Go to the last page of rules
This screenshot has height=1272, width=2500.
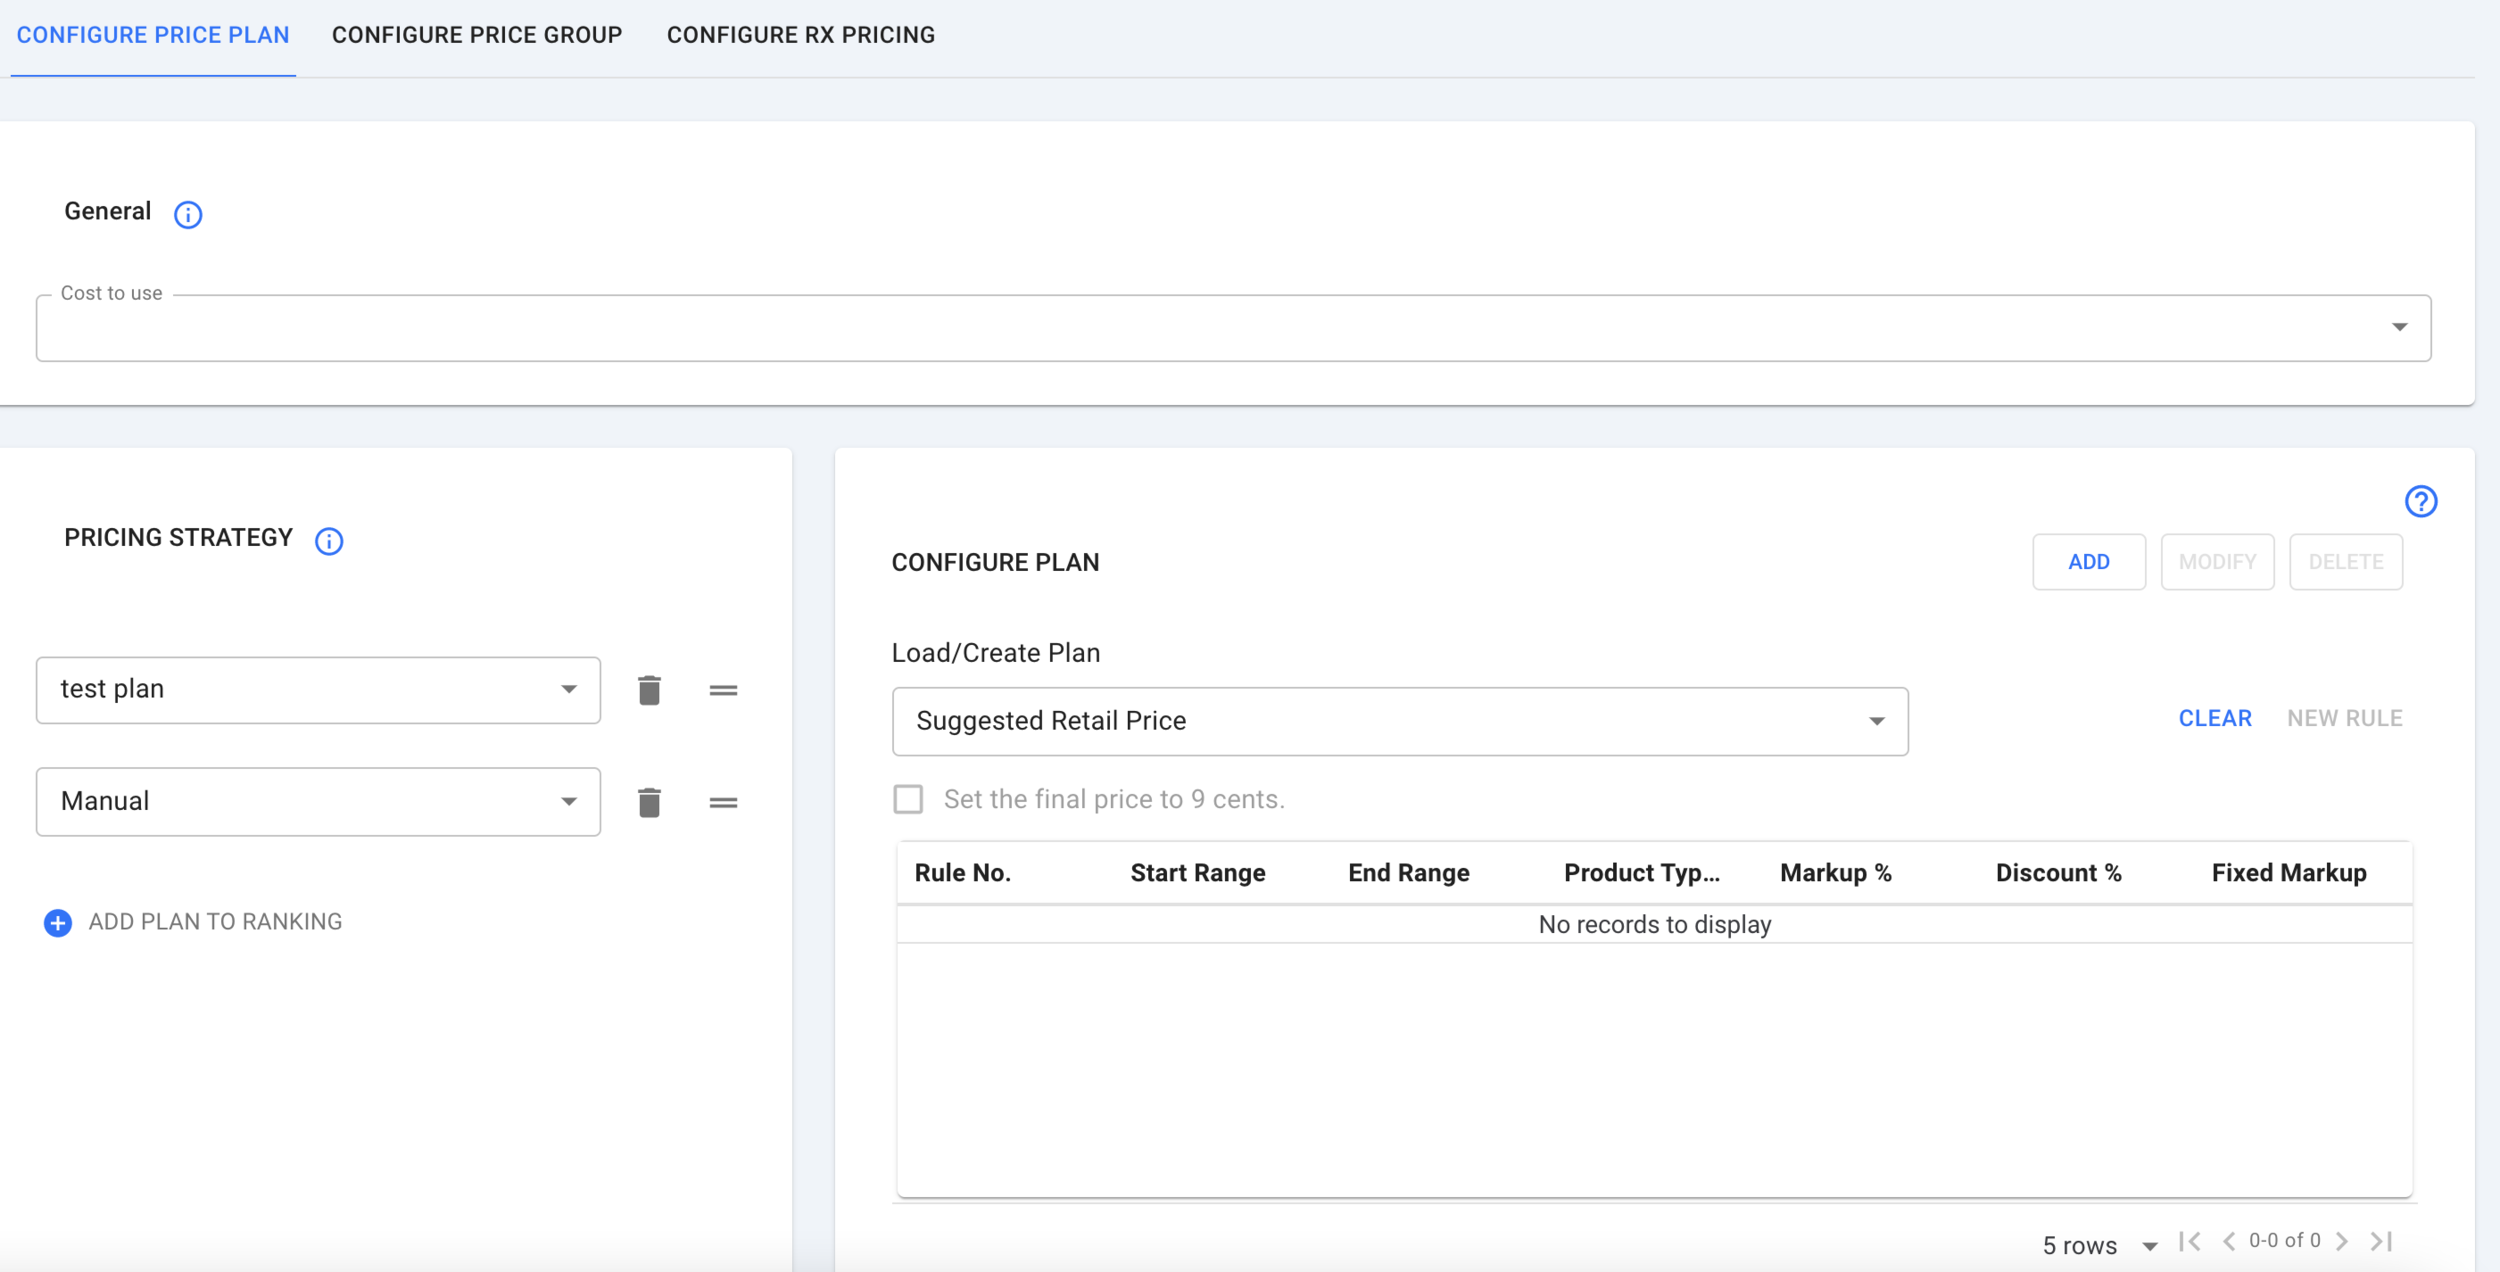click(2381, 1241)
